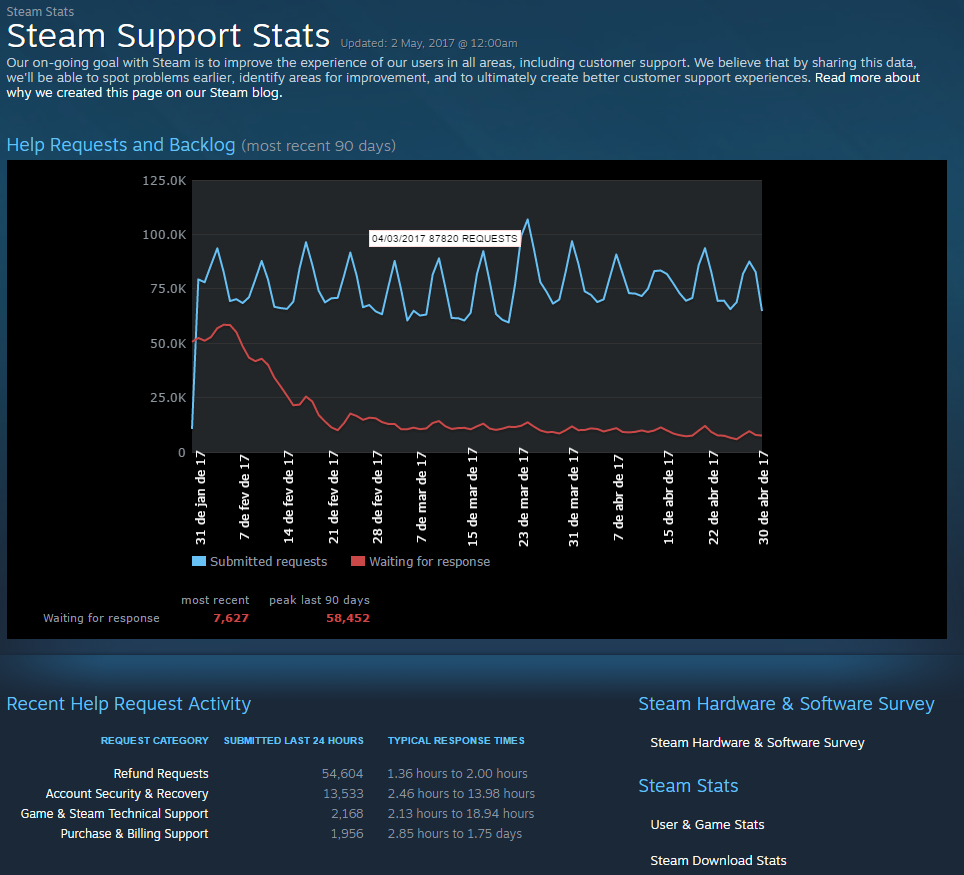Click the '14 de fev de 17' axis label
Image resolution: width=964 pixels, height=875 pixels.
(288, 497)
